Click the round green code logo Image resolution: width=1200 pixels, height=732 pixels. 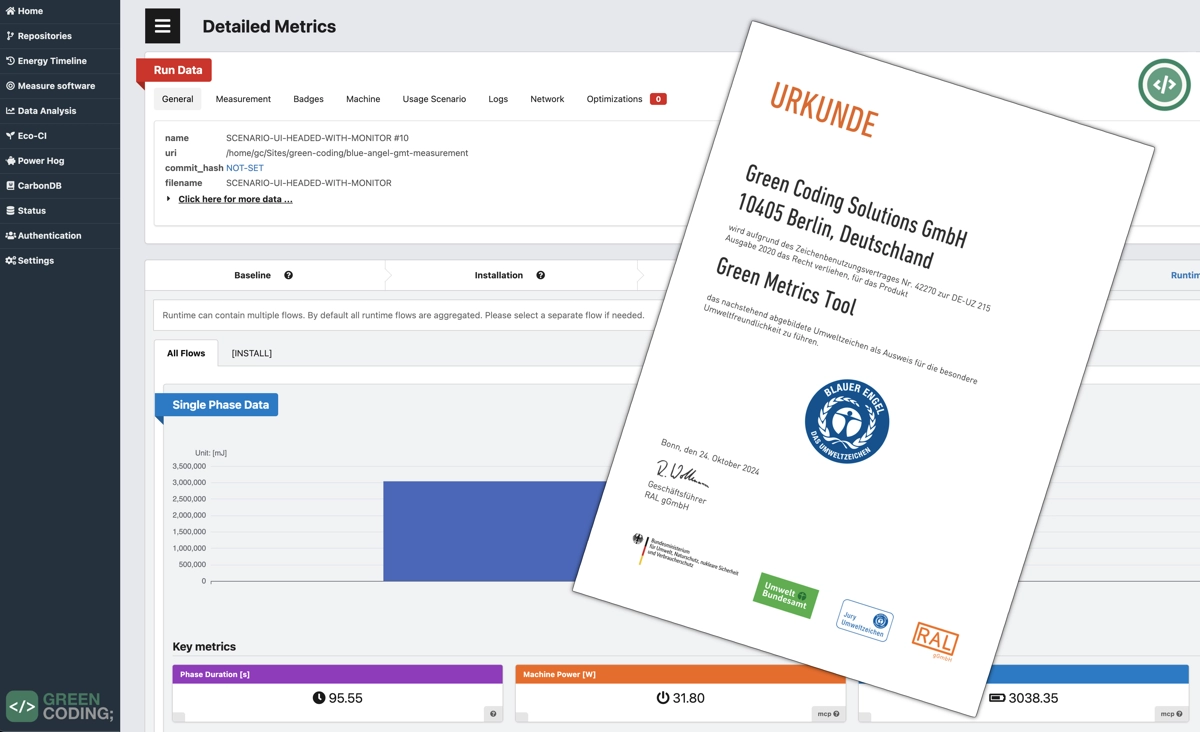click(x=1164, y=84)
